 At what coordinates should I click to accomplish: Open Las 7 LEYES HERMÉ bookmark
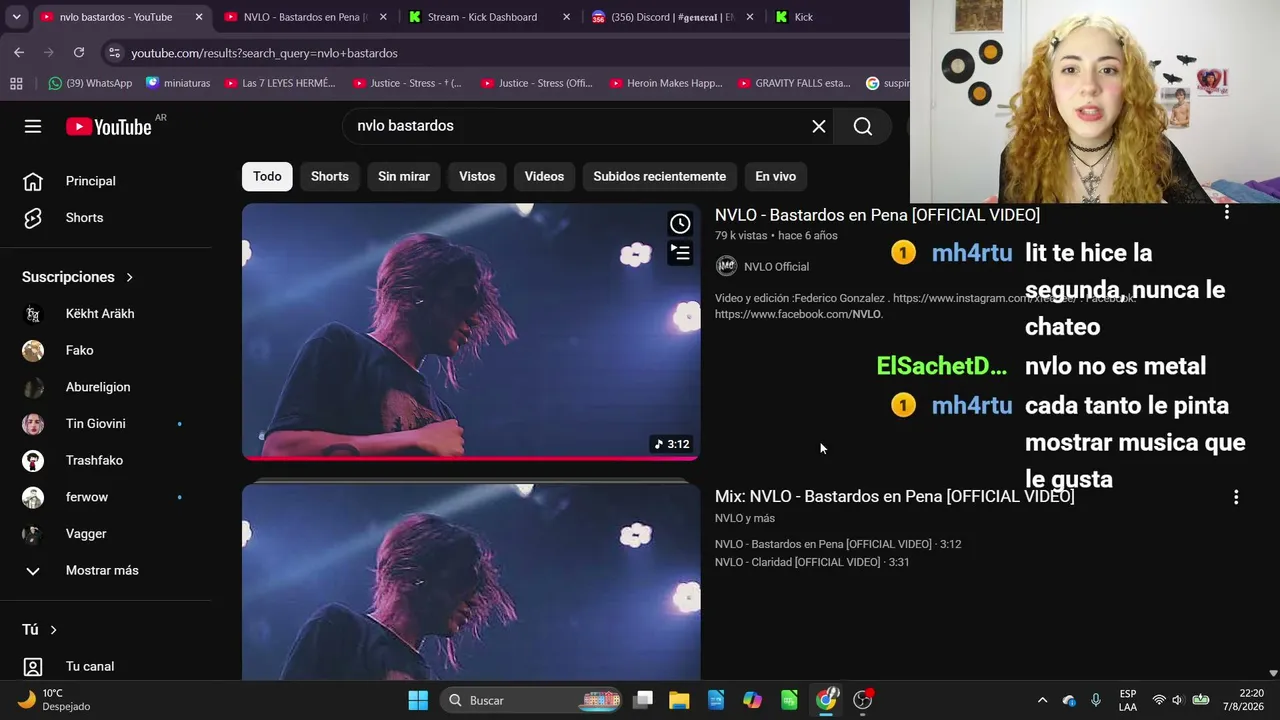point(280,83)
